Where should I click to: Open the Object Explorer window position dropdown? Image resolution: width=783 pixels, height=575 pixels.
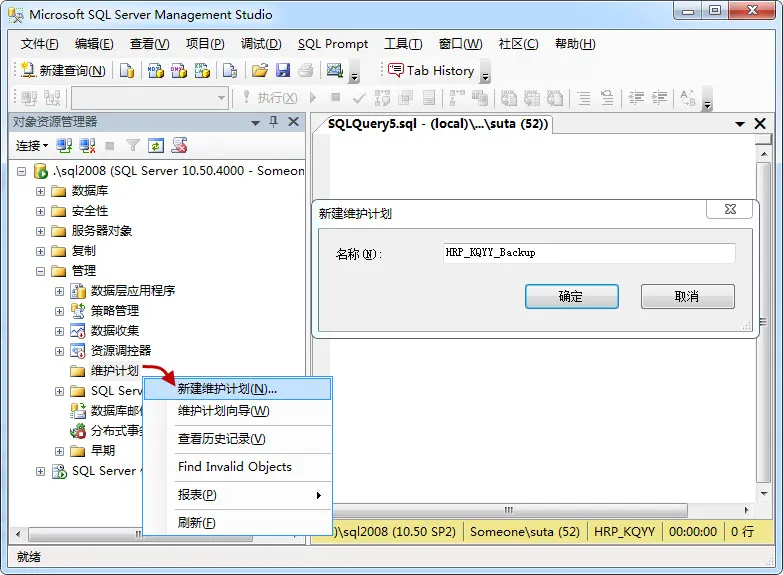click(x=256, y=122)
